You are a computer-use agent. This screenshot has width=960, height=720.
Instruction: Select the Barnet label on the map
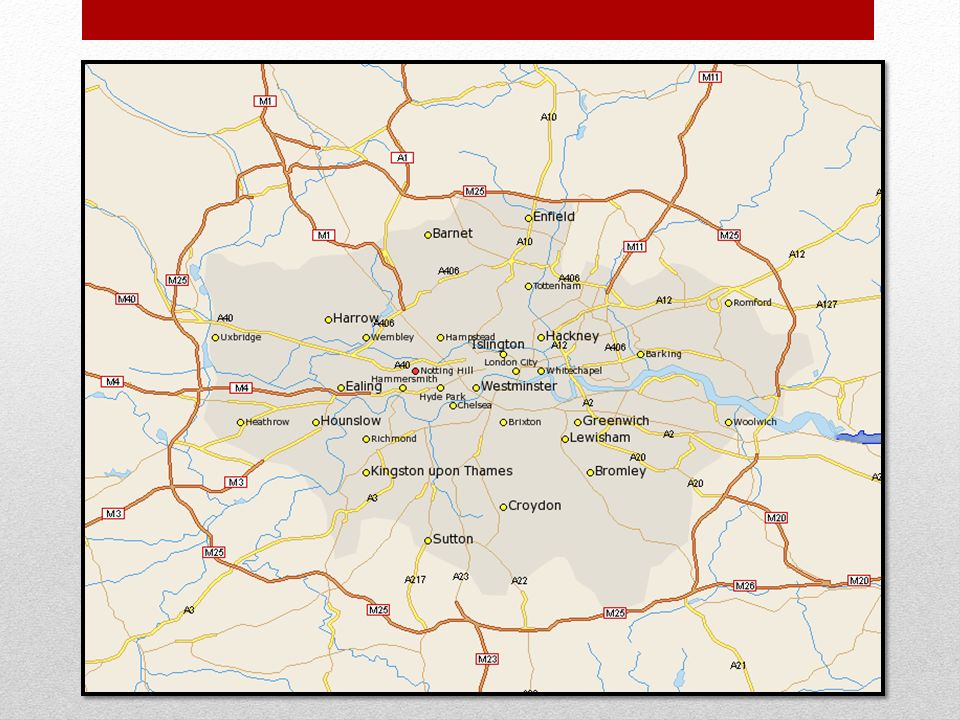click(x=452, y=233)
